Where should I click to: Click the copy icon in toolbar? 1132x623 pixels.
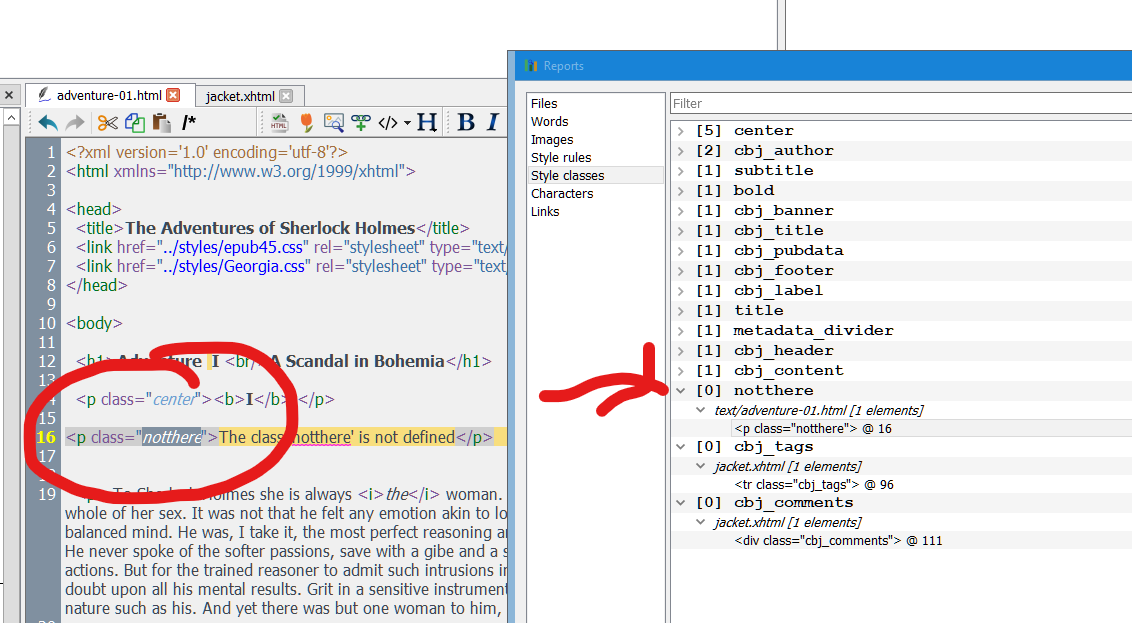(x=134, y=123)
